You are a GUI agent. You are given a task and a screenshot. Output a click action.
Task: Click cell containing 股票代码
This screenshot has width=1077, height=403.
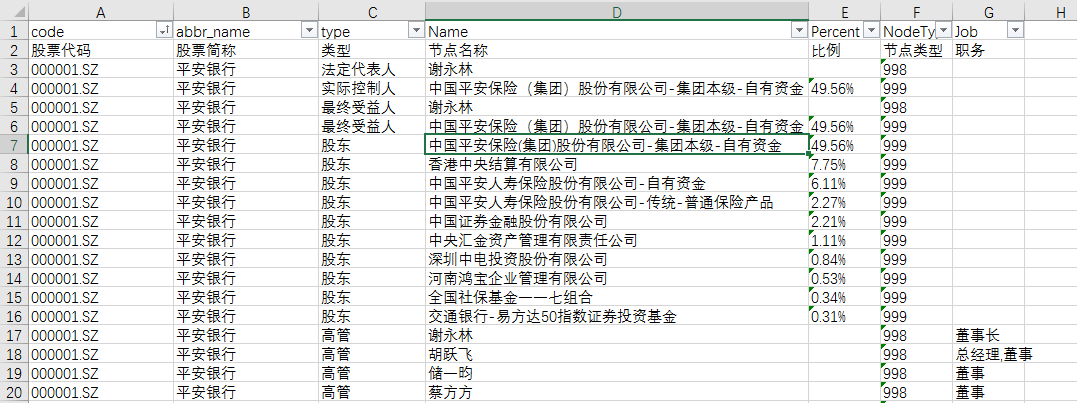pyautogui.click(x=101, y=50)
